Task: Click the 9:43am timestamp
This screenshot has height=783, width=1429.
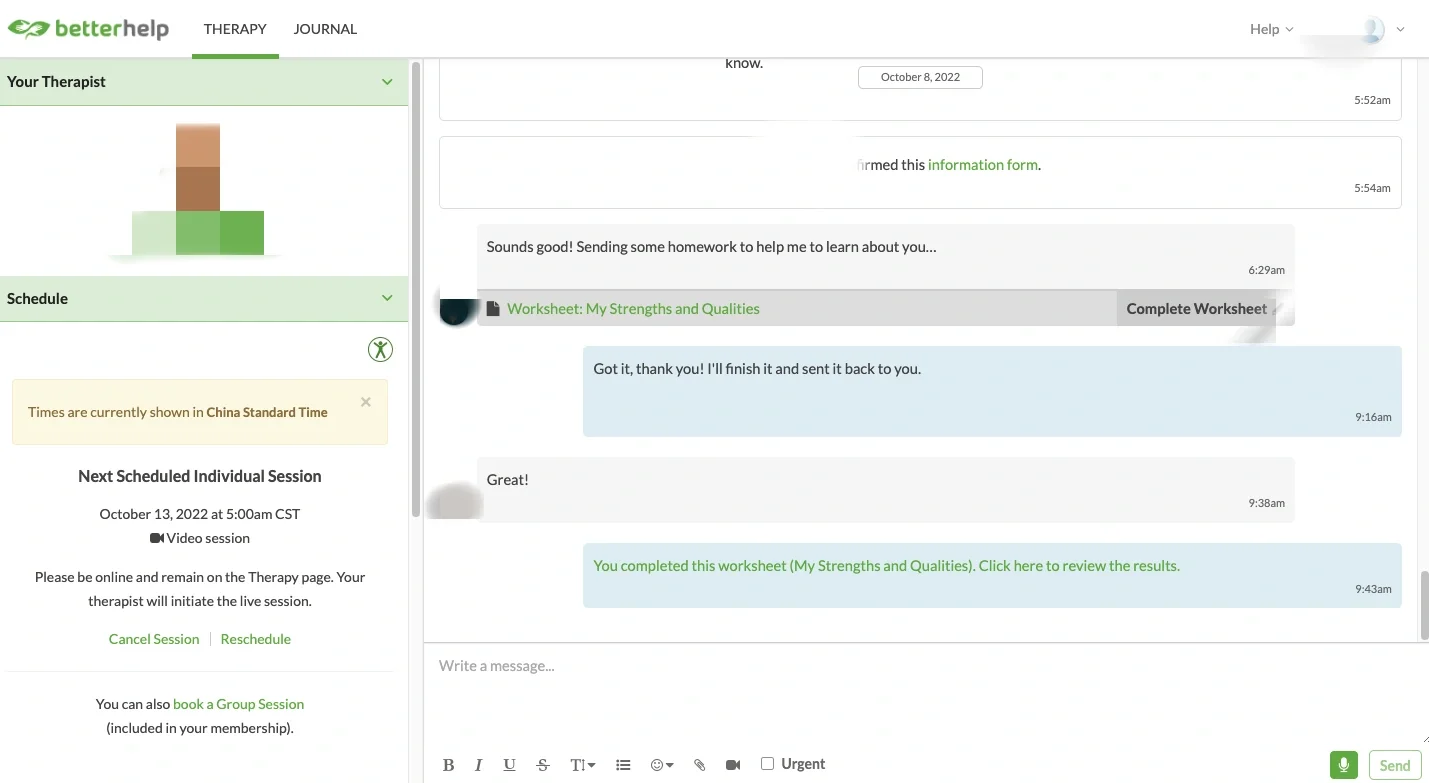Action: point(1373,589)
